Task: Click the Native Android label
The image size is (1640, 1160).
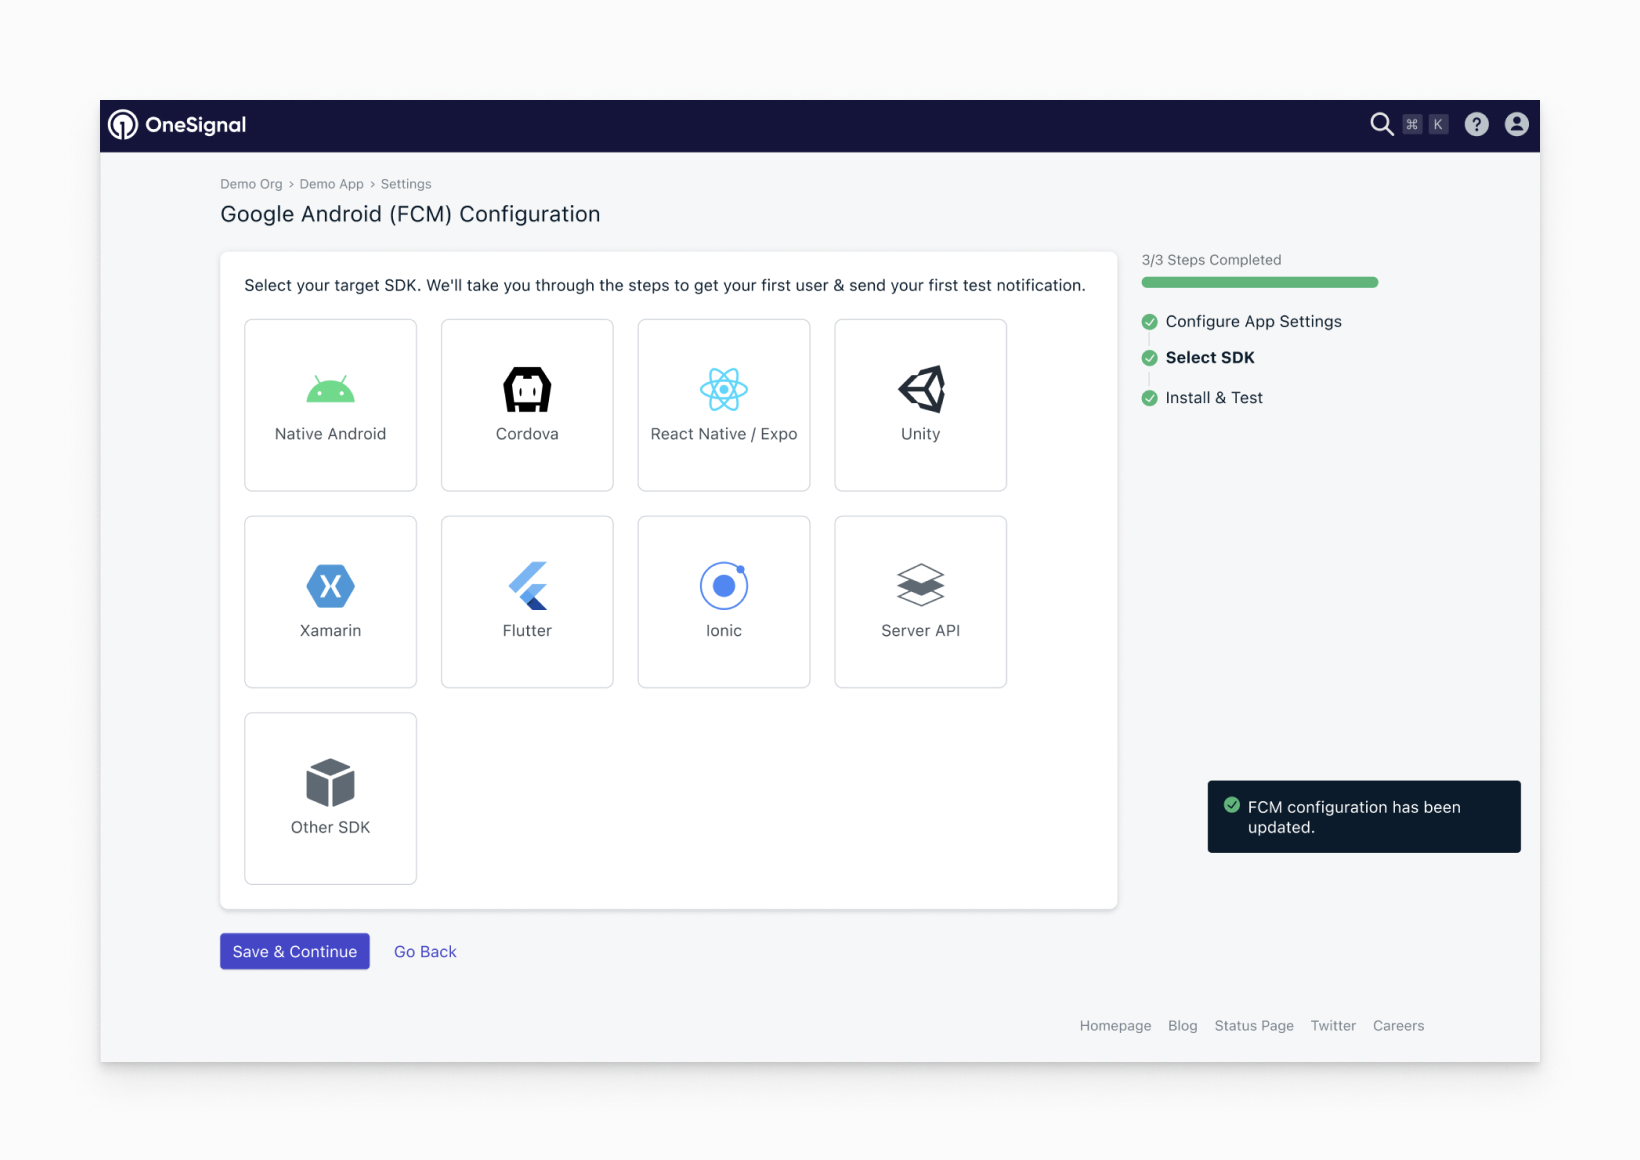Action: [x=330, y=434]
